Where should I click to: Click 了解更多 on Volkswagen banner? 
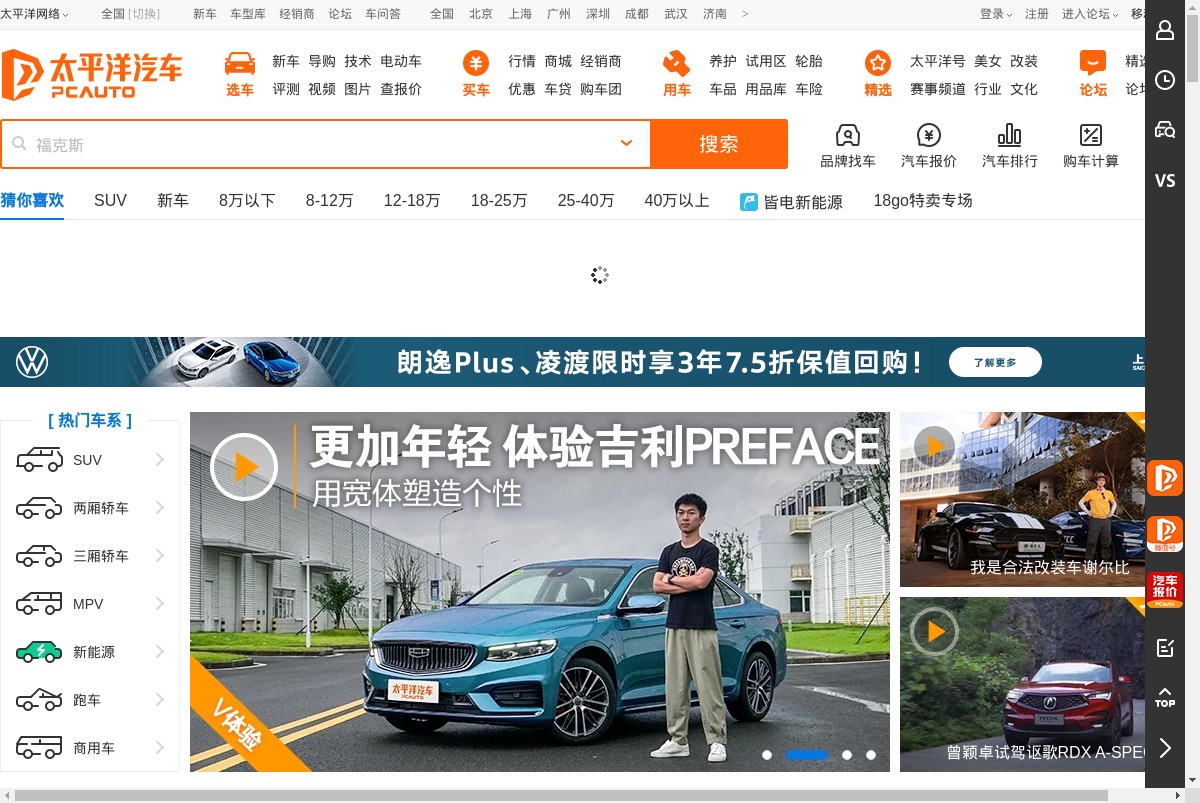(x=995, y=362)
